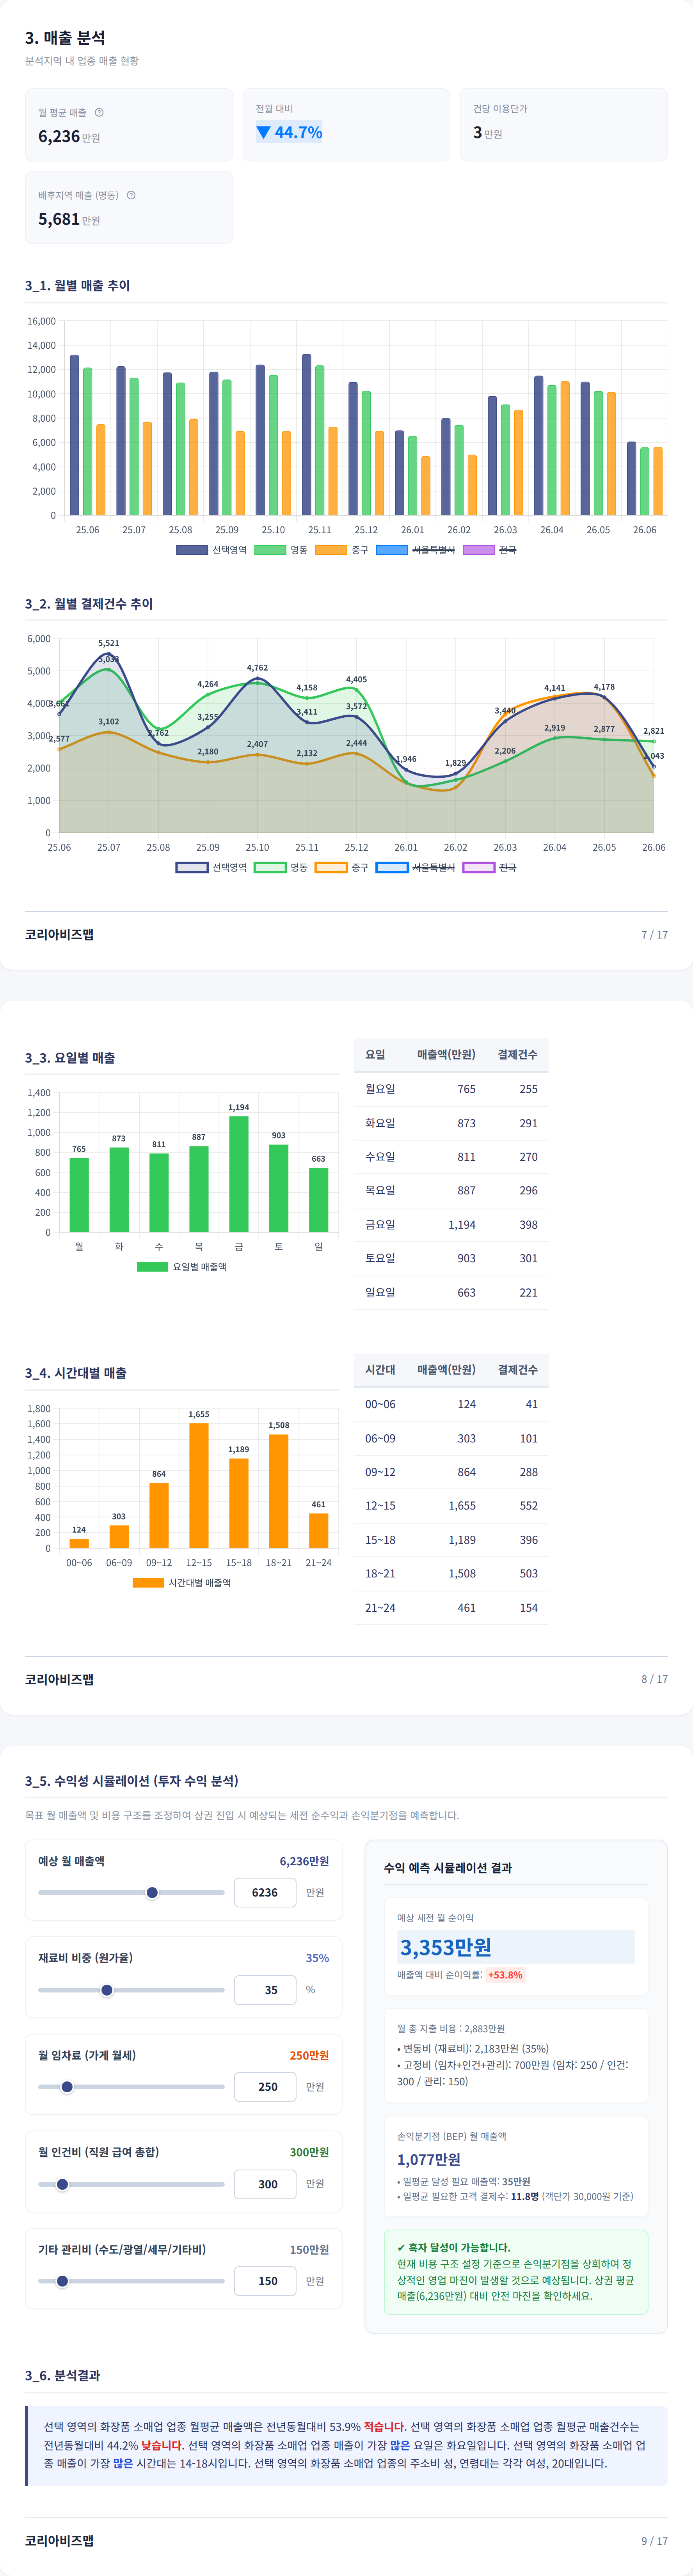Click the 혹자 달성이 가능합니다 success message
Viewport: 693px width, 2576px height.
(x=453, y=2247)
